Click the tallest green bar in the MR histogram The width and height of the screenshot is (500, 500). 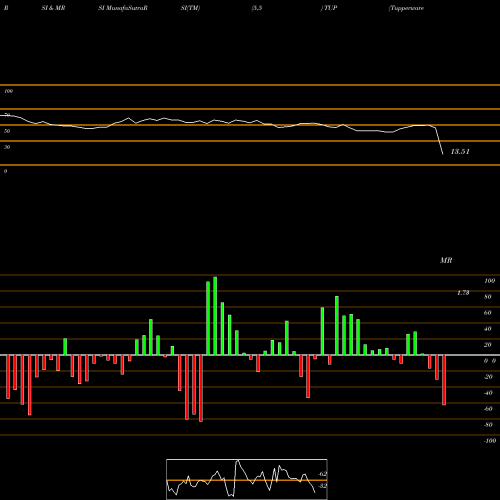click(x=215, y=316)
